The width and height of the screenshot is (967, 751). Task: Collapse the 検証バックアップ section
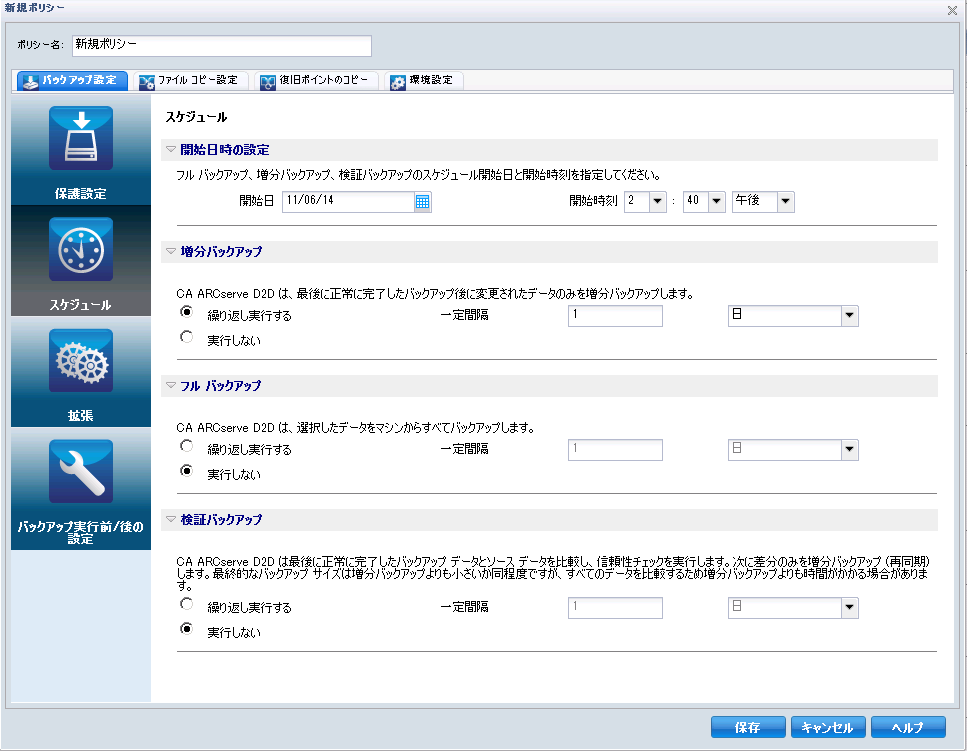tap(171, 519)
